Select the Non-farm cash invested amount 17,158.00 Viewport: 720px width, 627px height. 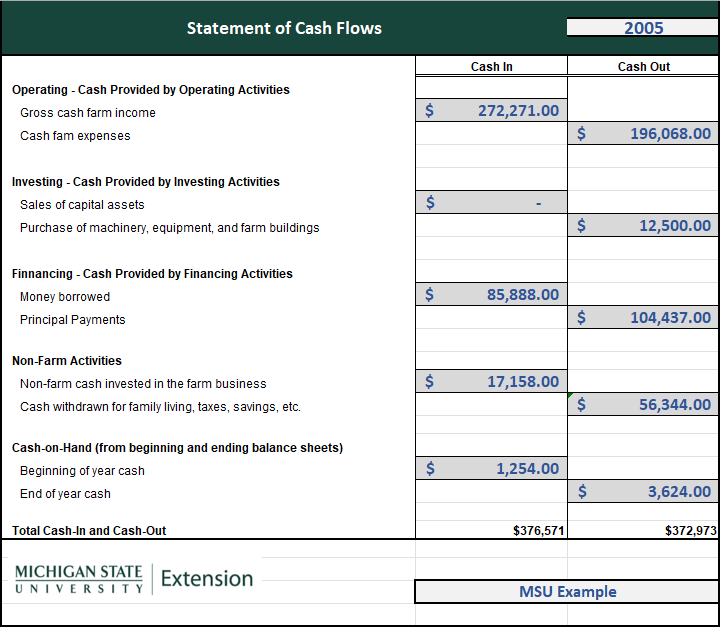click(491, 381)
